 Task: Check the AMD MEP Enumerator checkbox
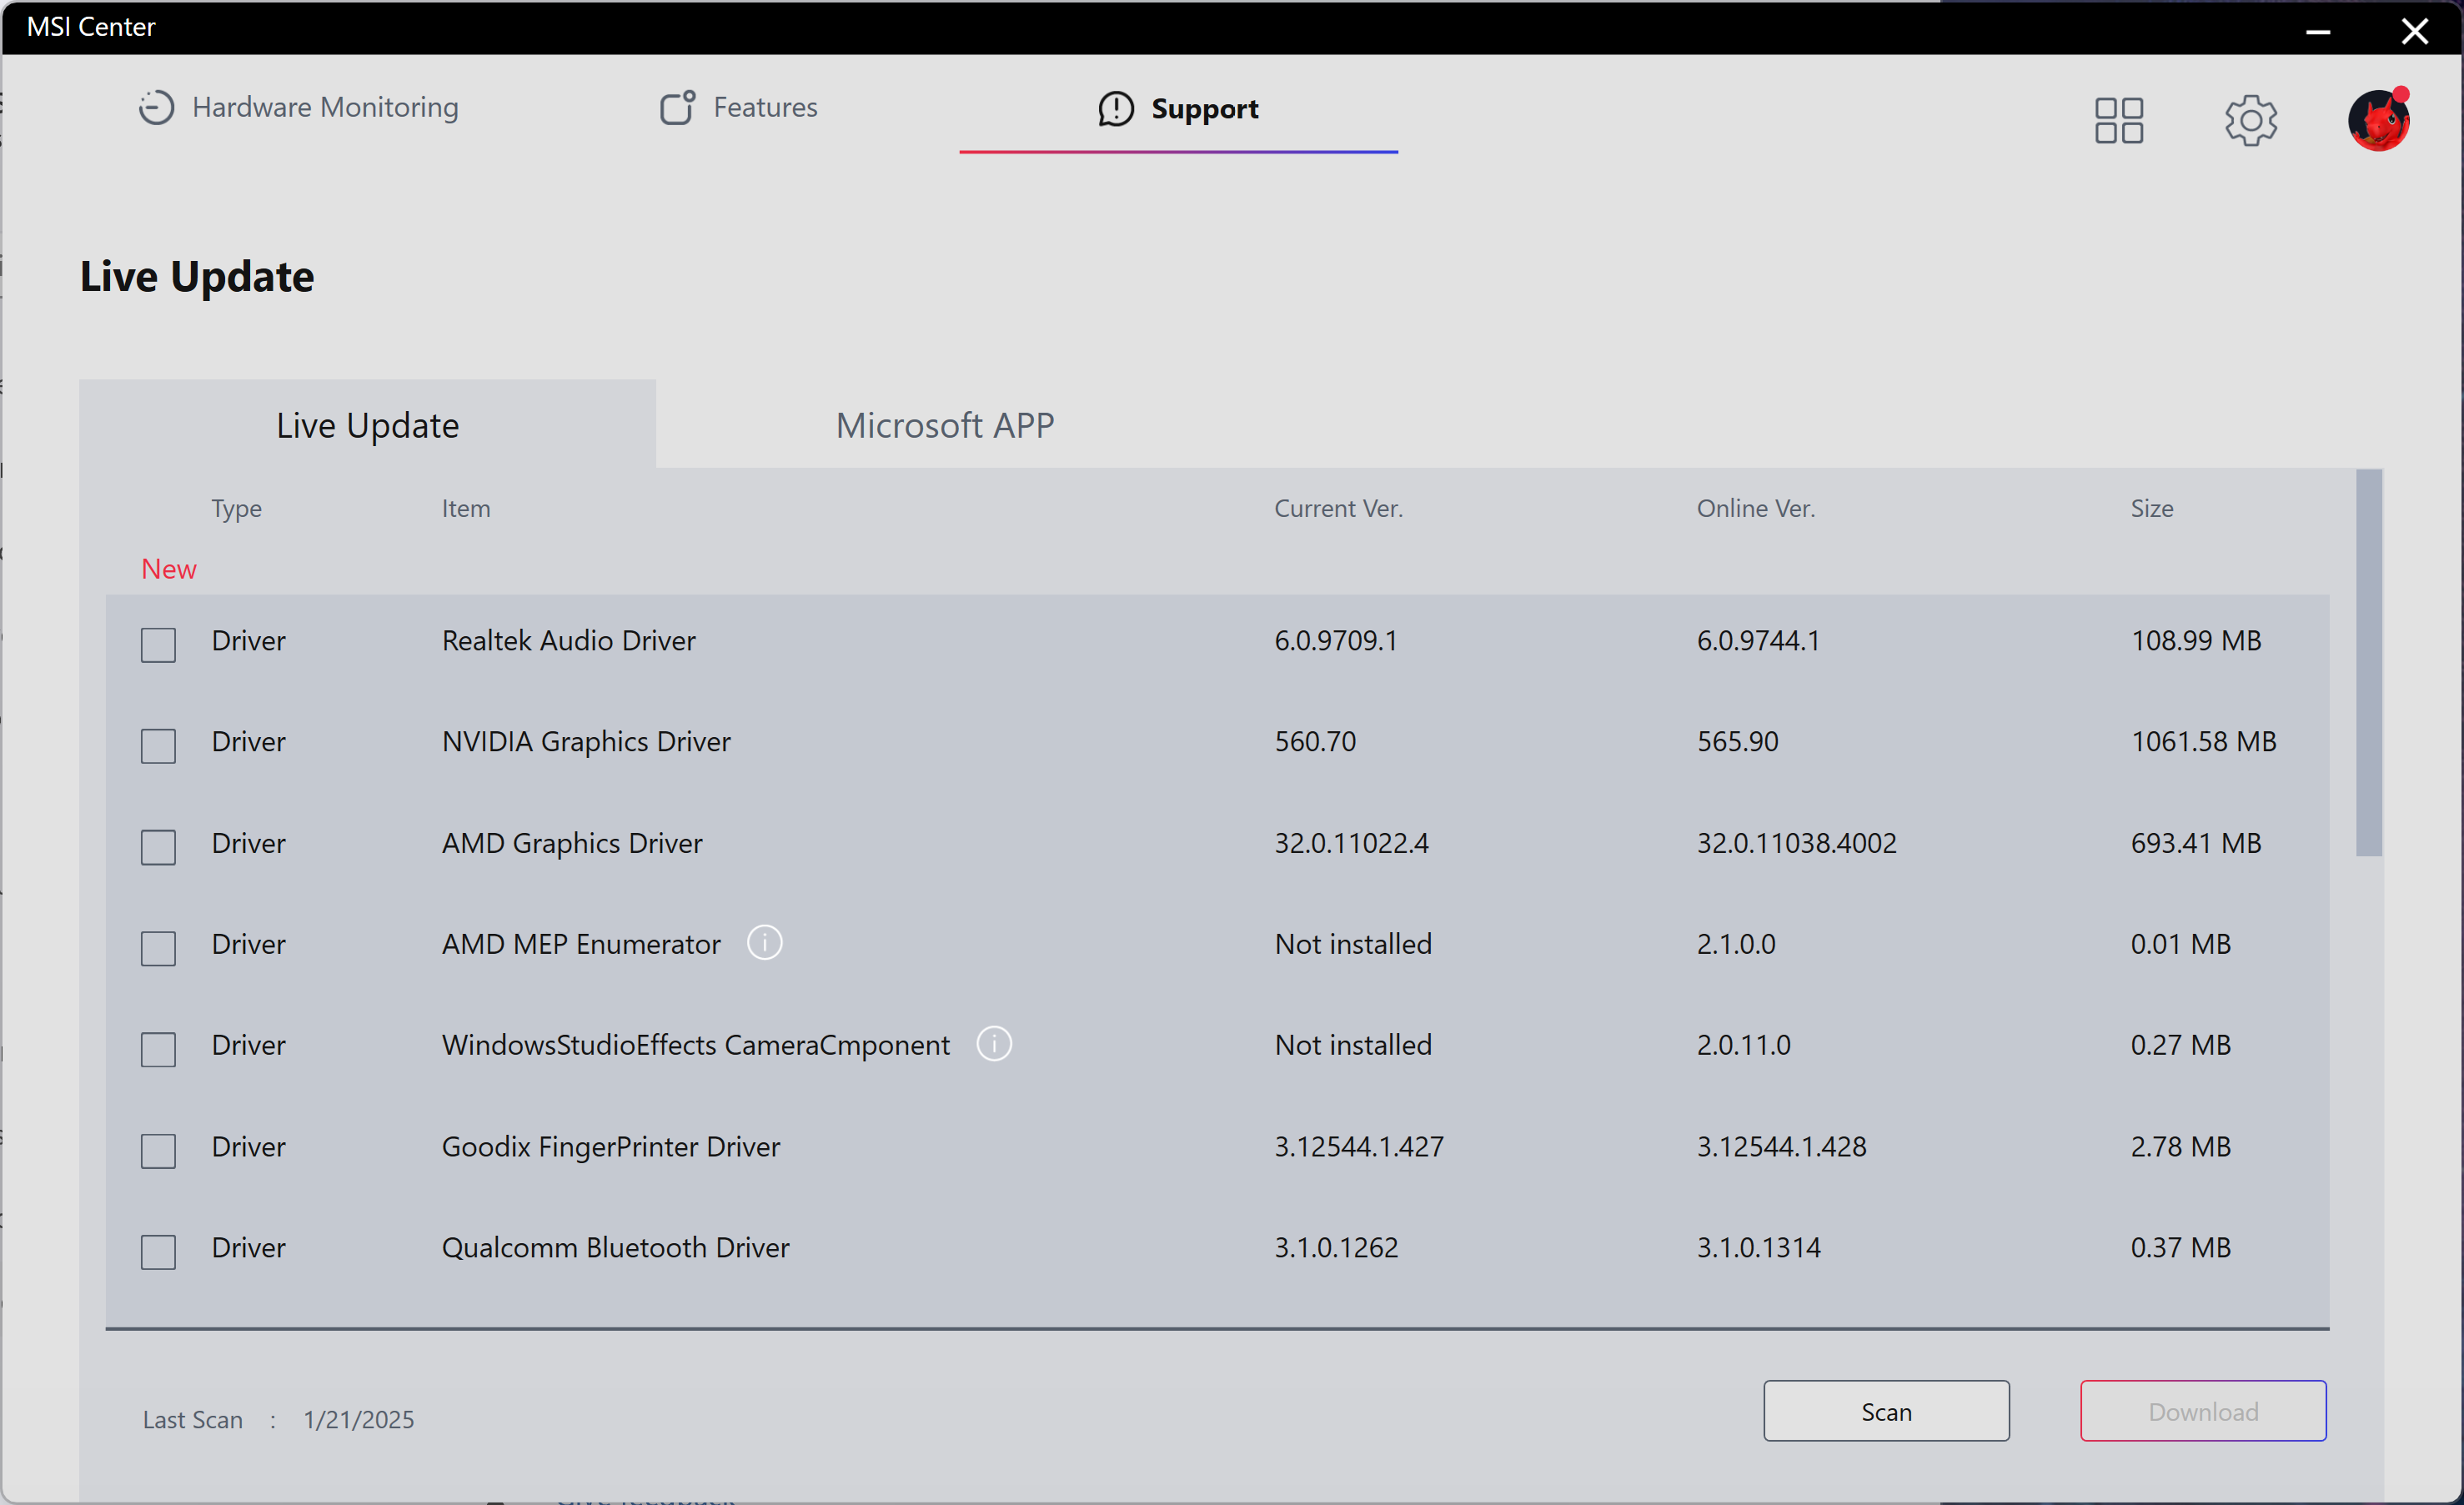point(158,948)
